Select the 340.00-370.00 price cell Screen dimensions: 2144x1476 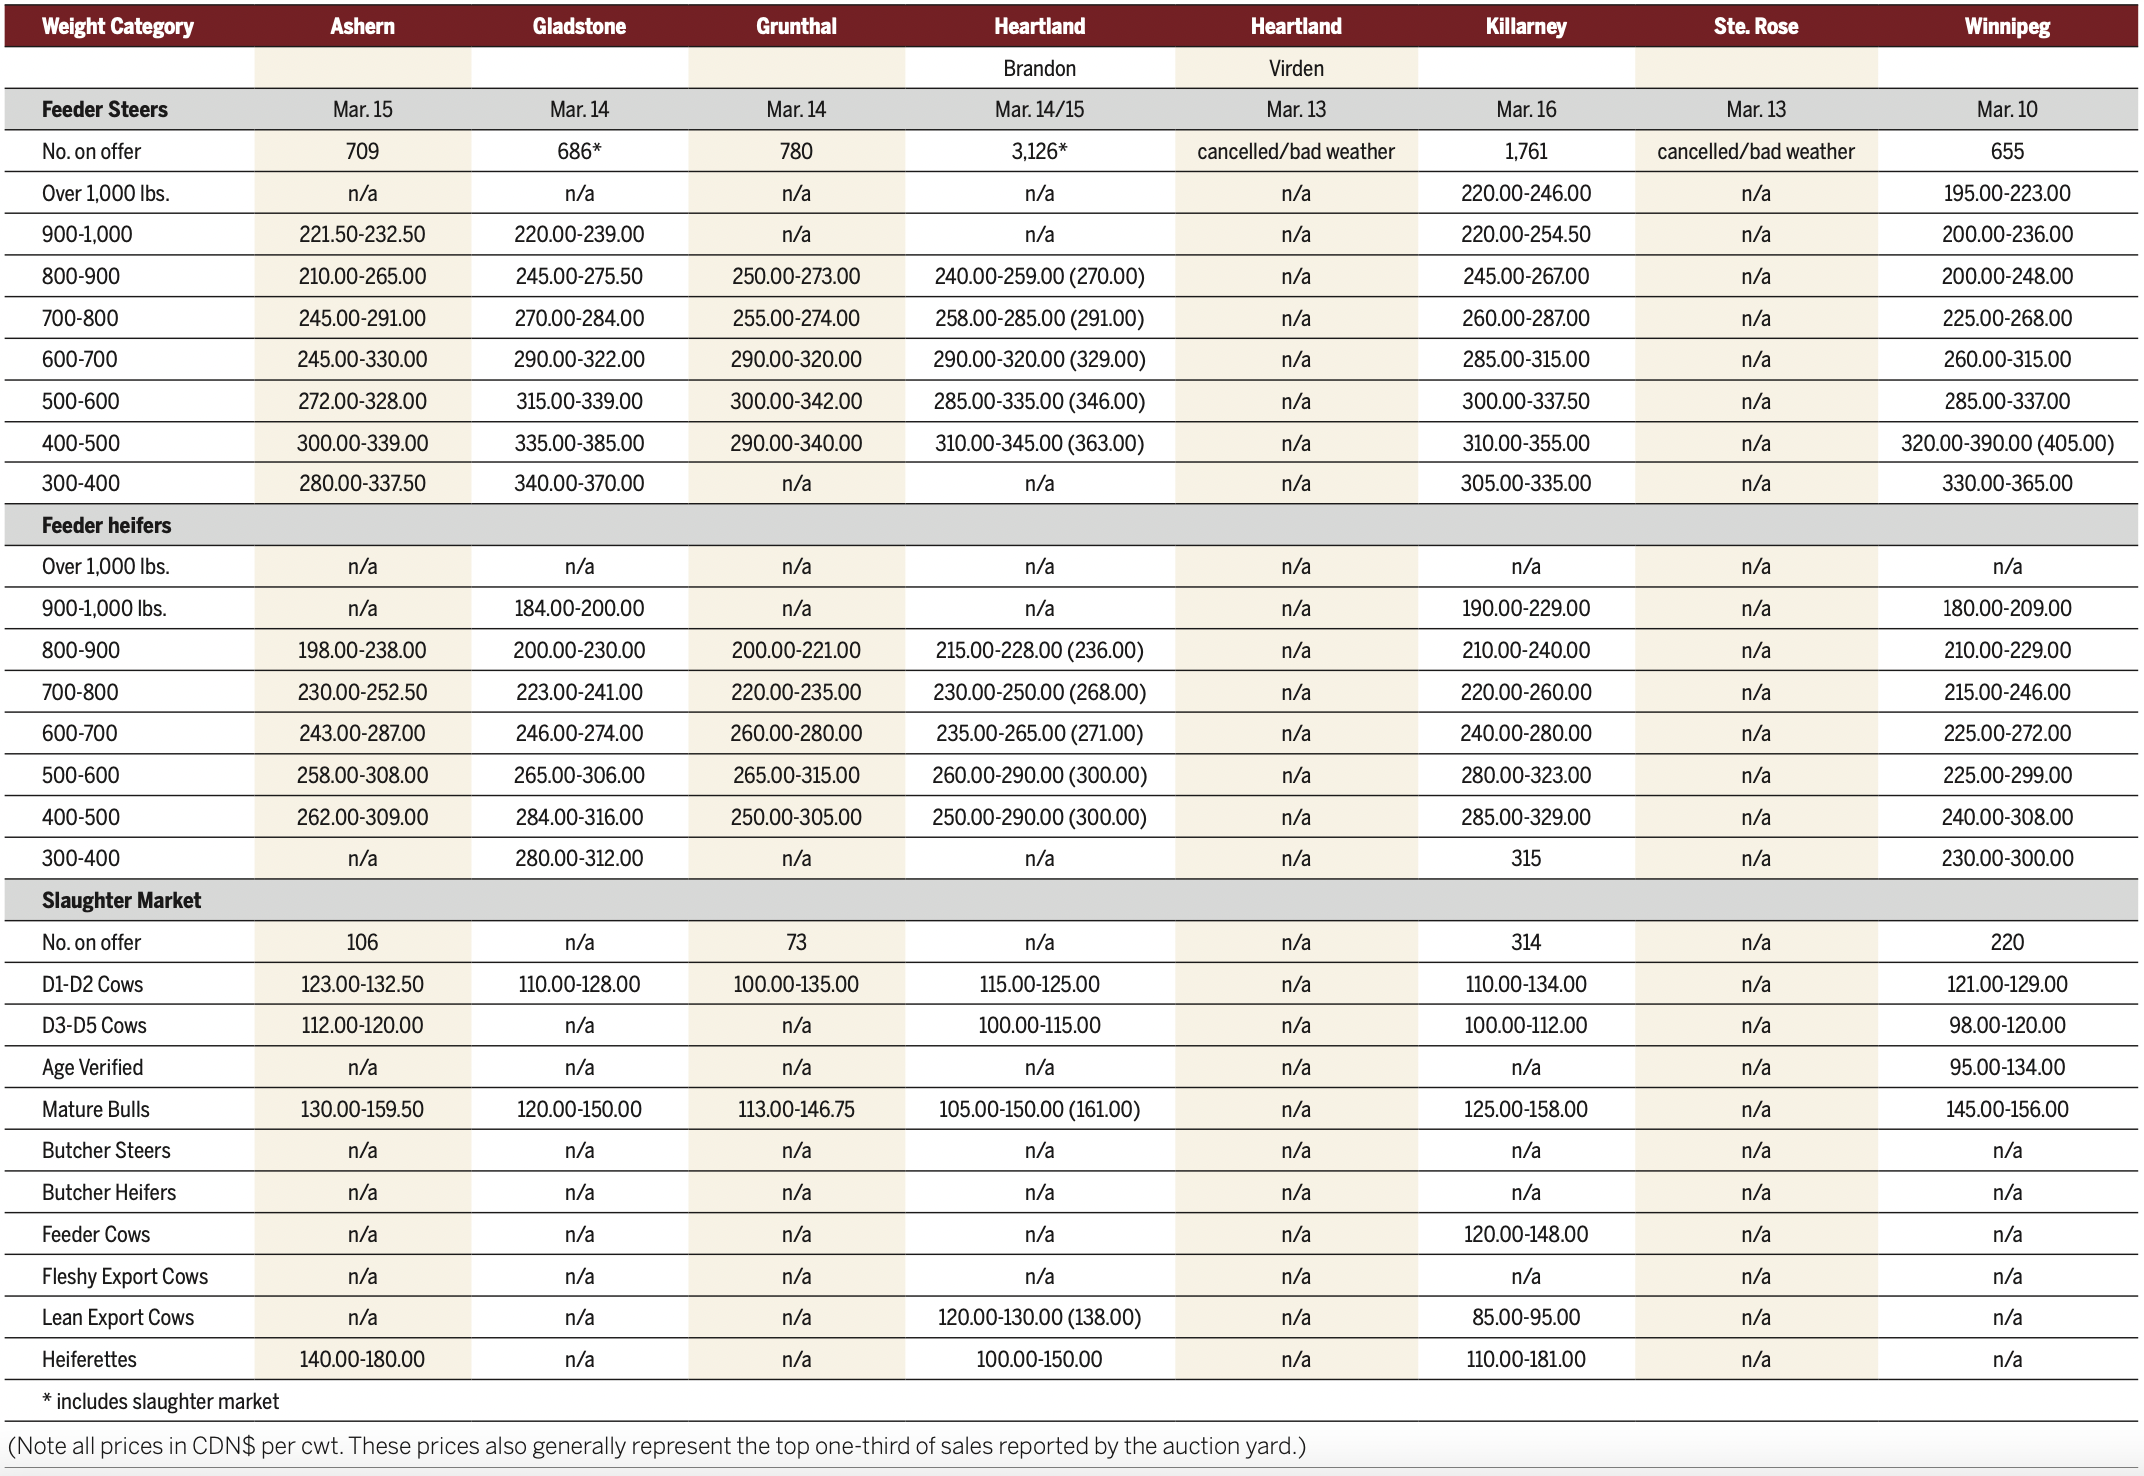click(579, 483)
